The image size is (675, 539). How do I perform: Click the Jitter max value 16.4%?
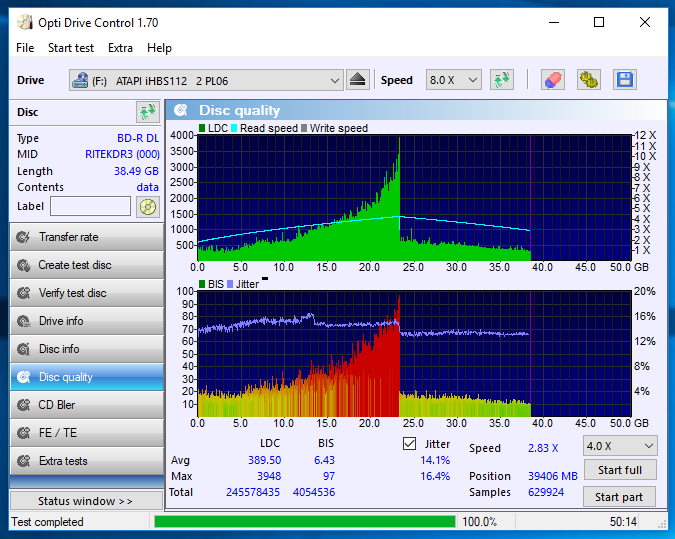coord(435,476)
